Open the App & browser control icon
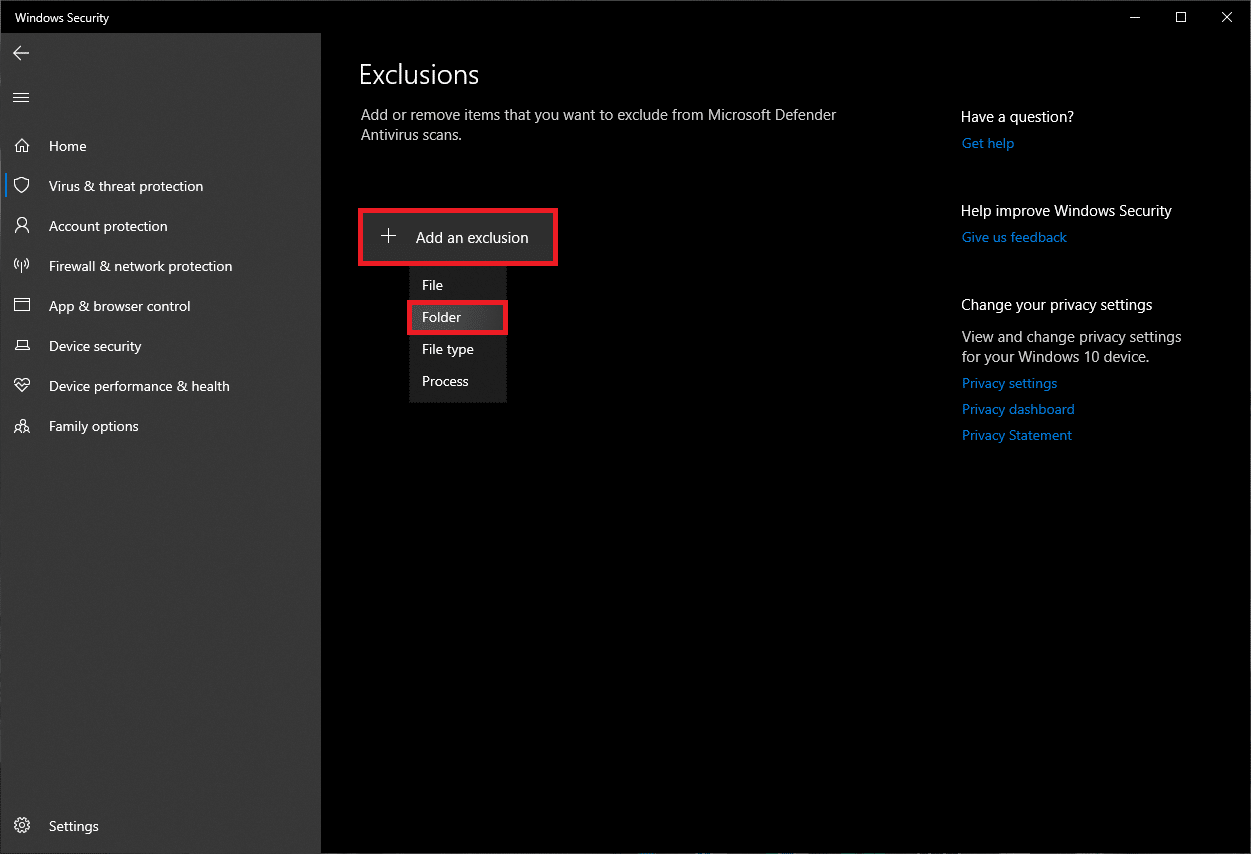Image resolution: width=1251 pixels, height=854 pixels. pos(22,306)
